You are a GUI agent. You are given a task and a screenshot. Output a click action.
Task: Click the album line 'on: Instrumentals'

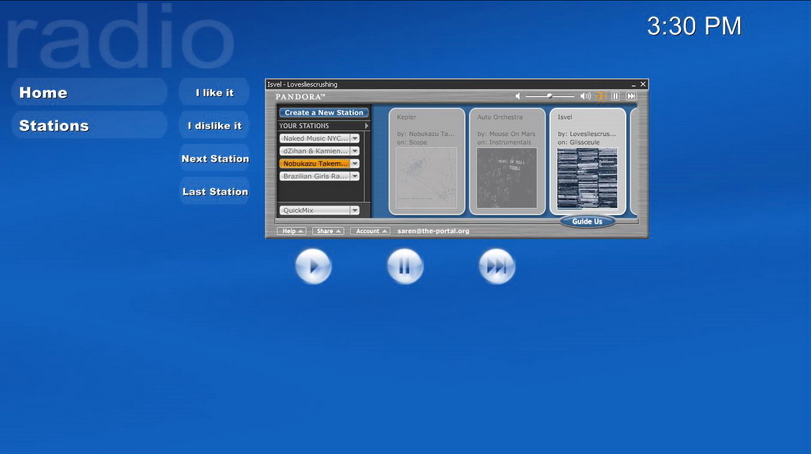coord(504,142)
